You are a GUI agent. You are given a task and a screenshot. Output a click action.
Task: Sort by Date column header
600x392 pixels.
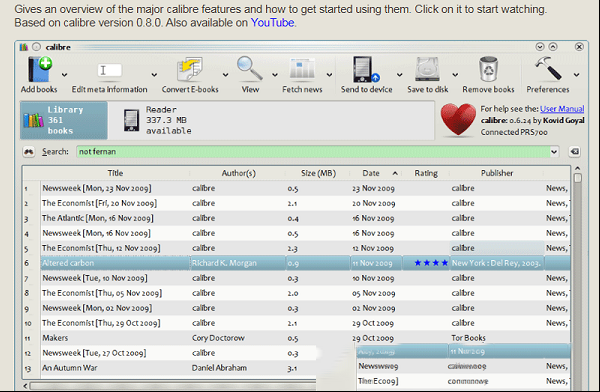[x=377, y=173]
